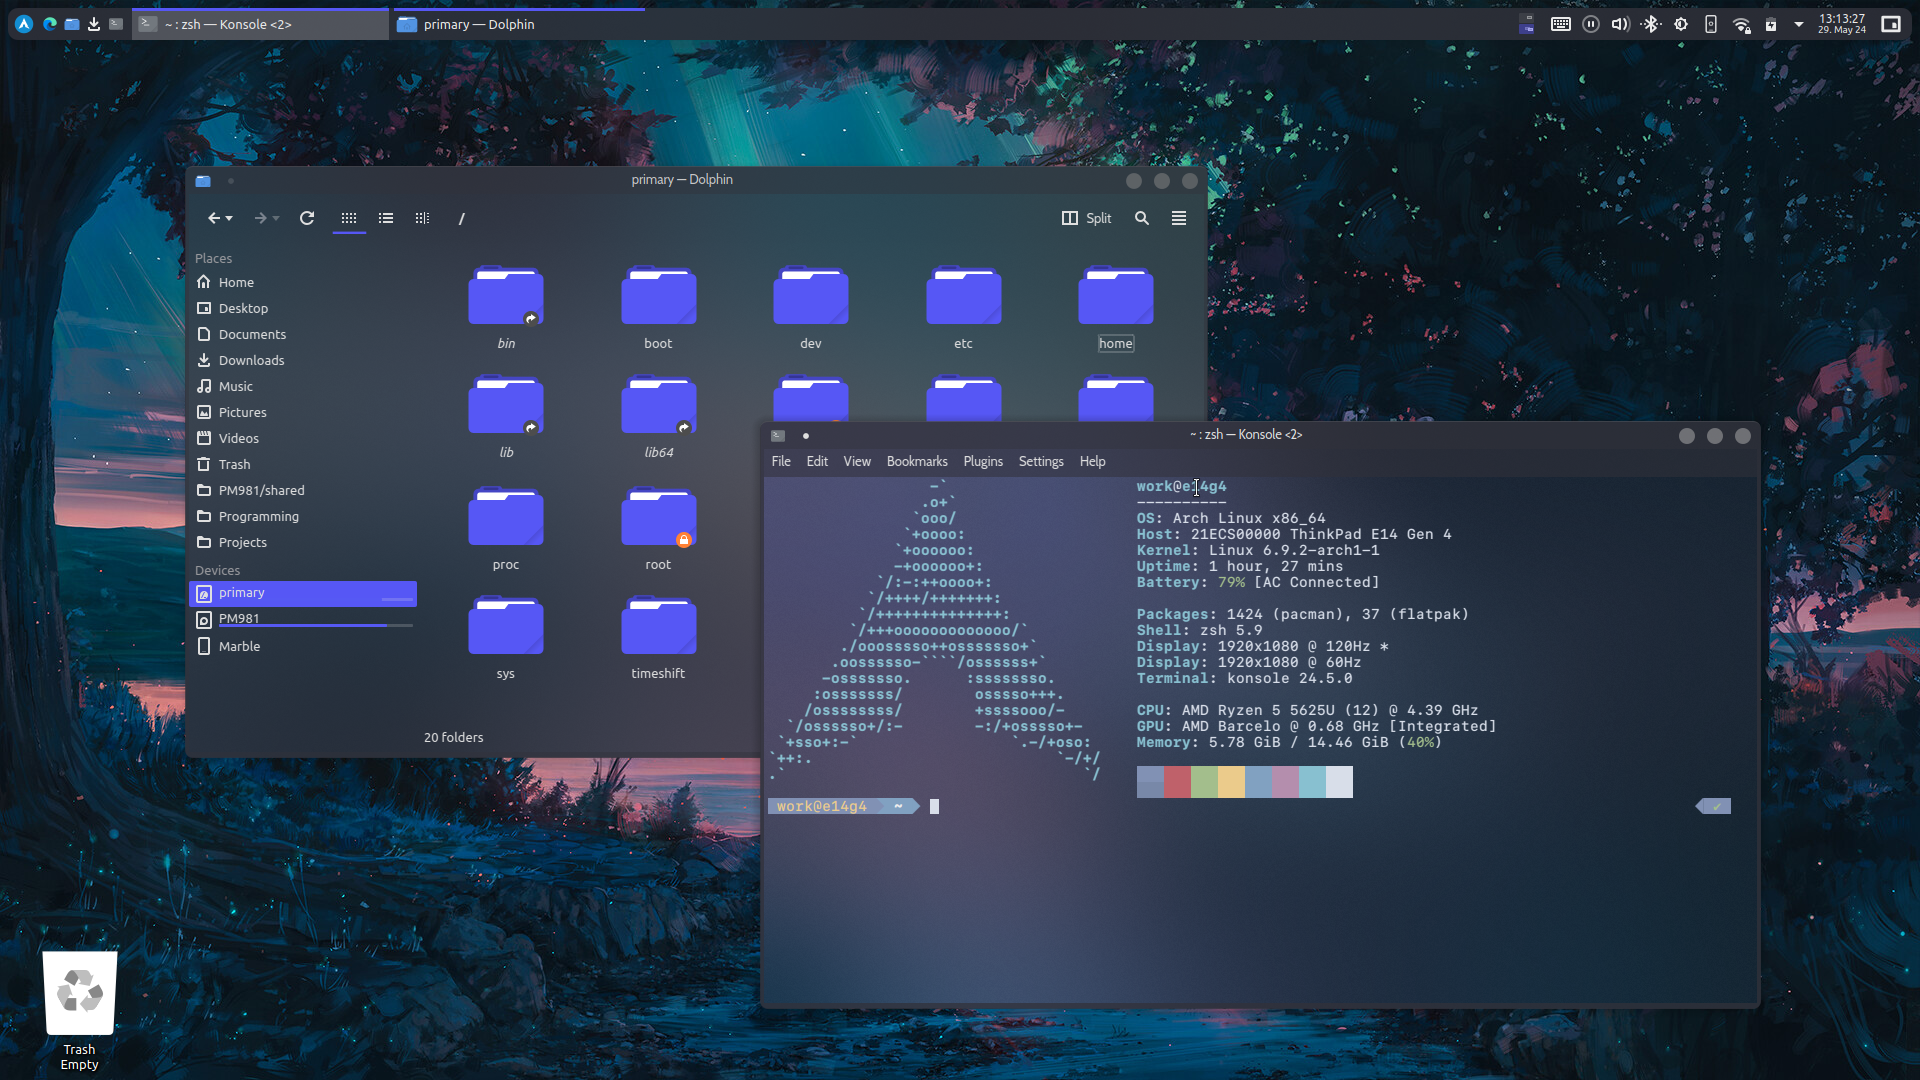Screen dimensions: 1920x1080
Task: Expand the back navigation history dropdown
Action: [230, 219]
